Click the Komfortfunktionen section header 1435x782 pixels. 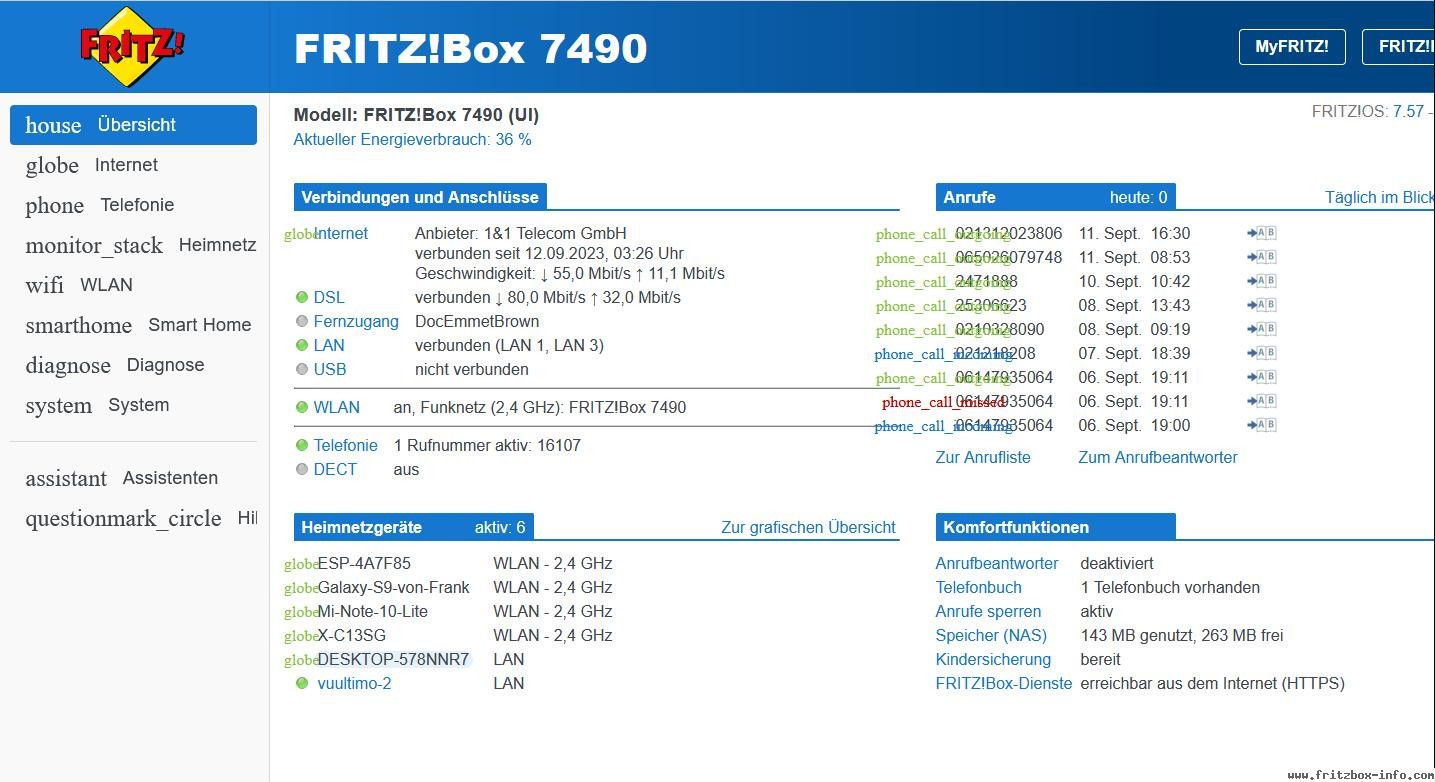pyautogui.click(x=1055, y=527)
